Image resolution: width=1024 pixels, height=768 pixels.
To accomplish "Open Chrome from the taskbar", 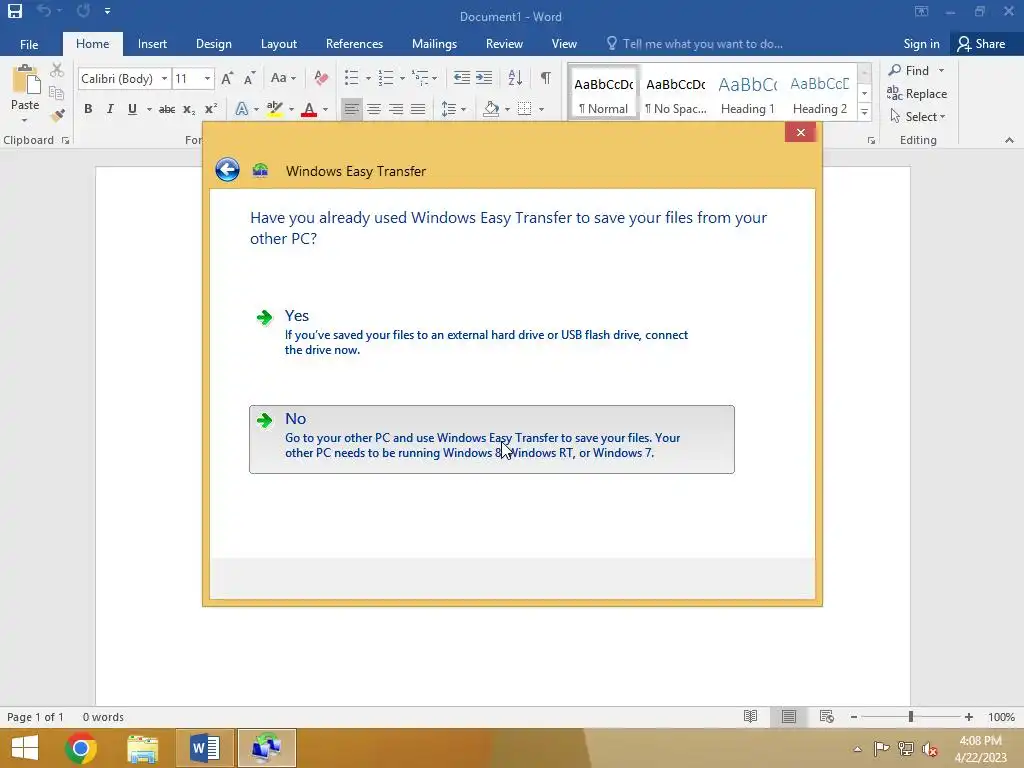I will [x=81, y=748].
